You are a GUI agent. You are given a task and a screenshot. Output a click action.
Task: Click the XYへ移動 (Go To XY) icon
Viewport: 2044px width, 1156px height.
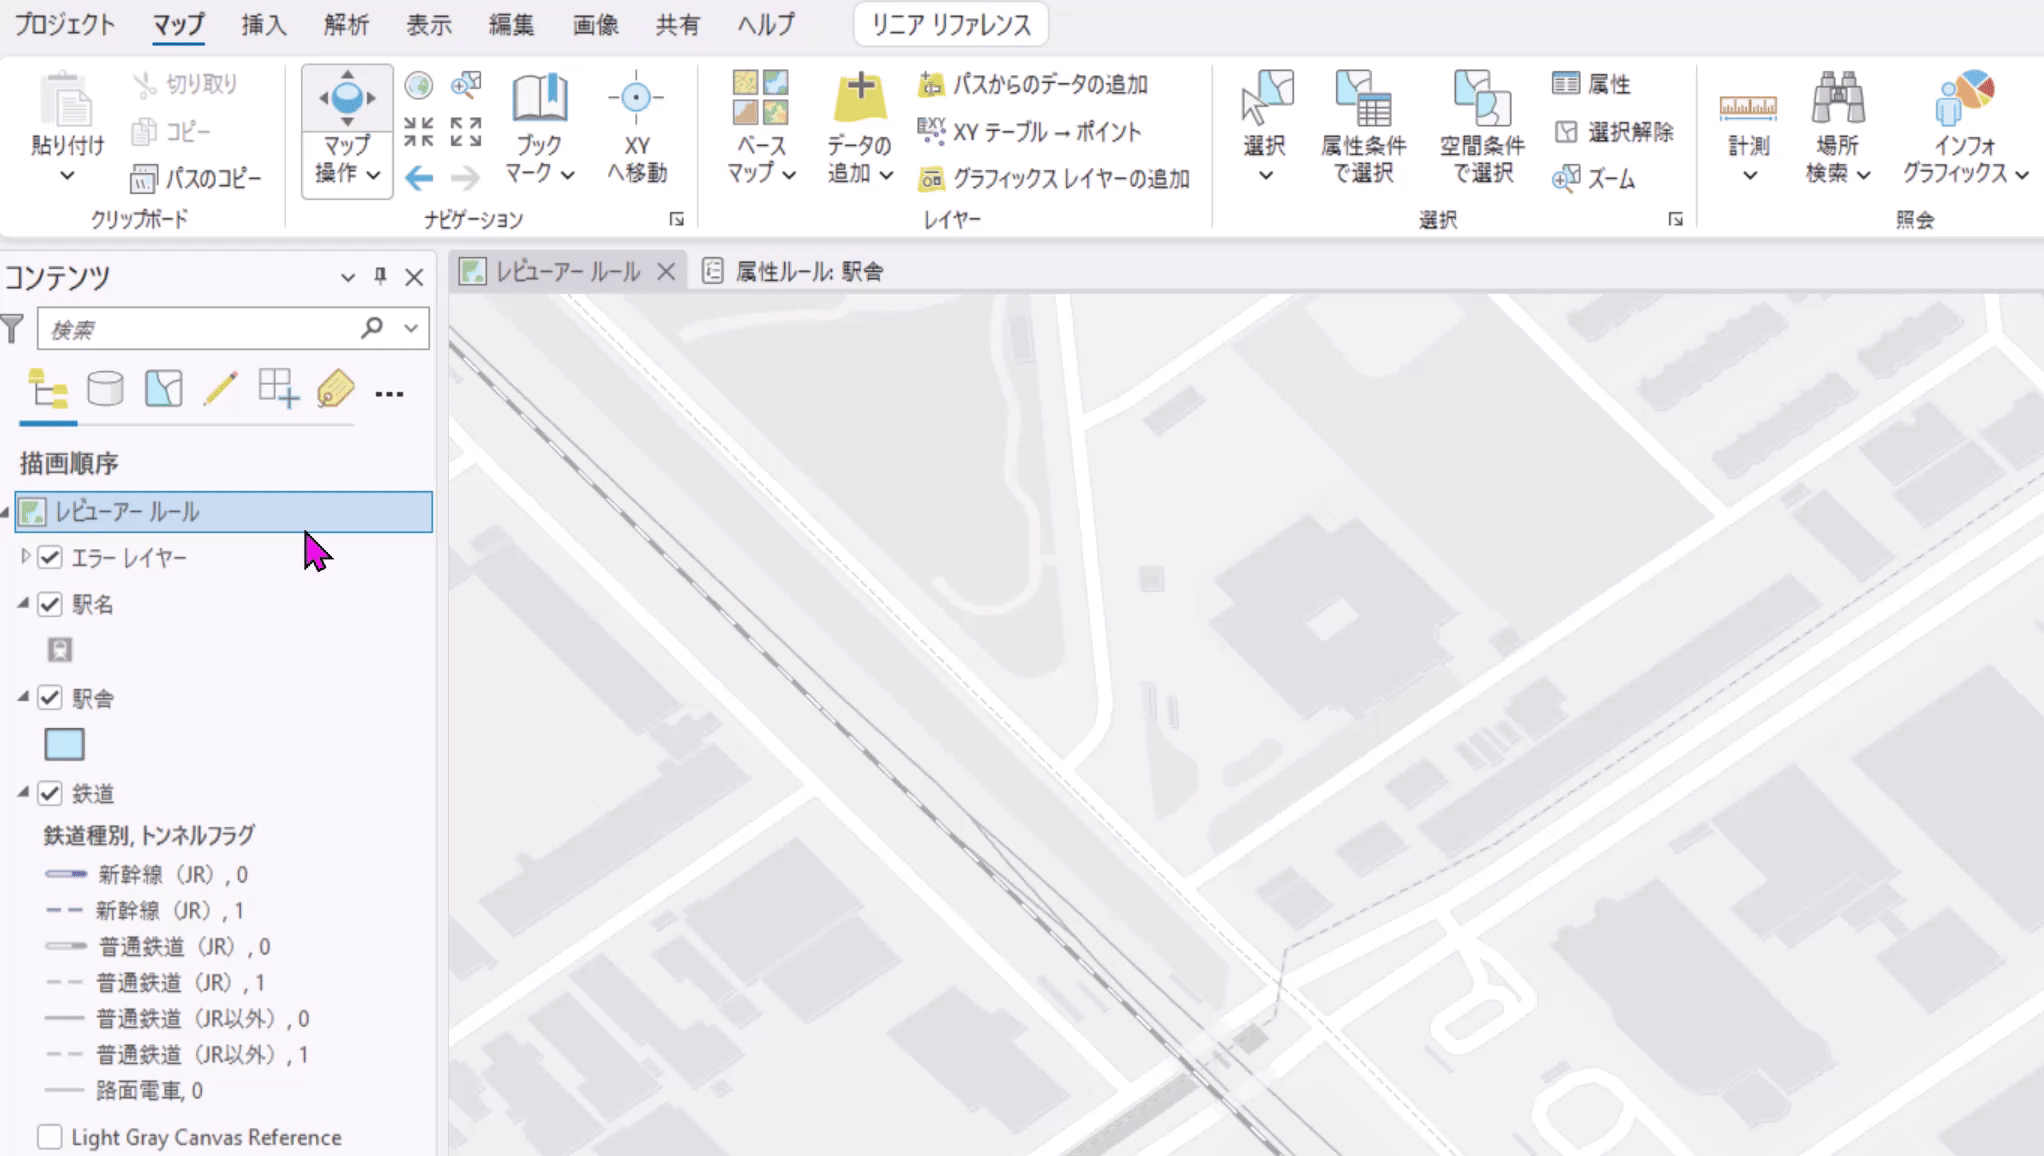point(636,98)
